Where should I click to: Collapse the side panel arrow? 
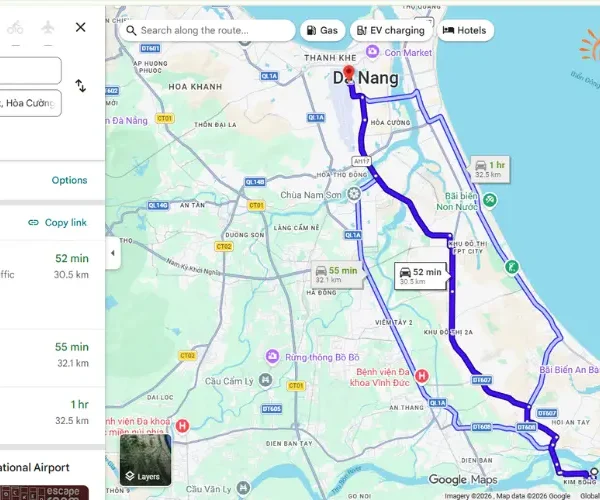click(x=113, y=253)
